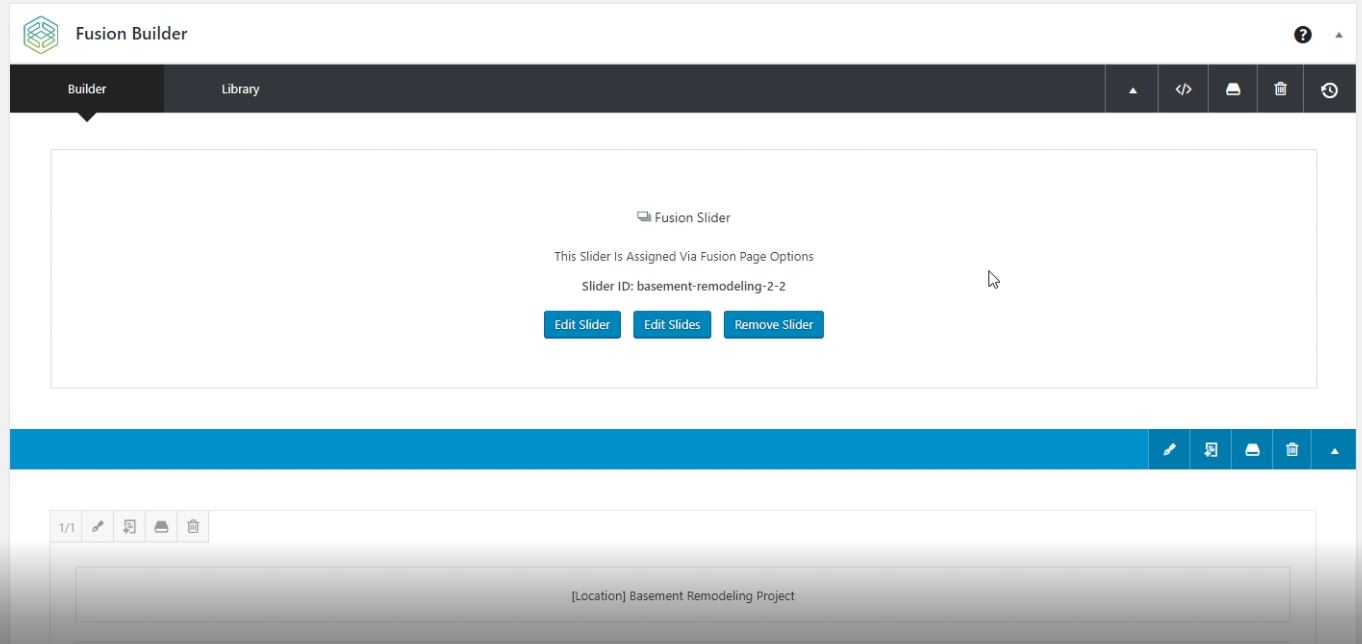The image size is (1362, 644).
Task: Click the Remove Slider button
Action: [x=774, y=324]
